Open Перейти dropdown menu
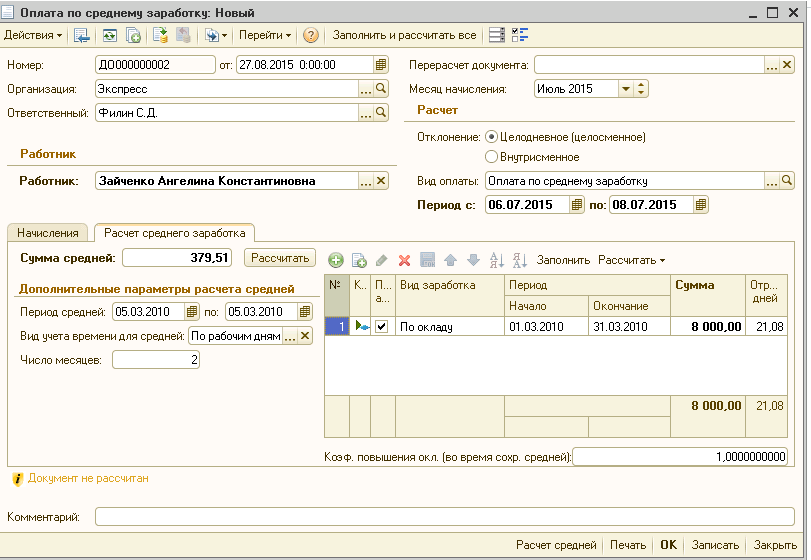811x560 pixels. (x=265, y=35)
